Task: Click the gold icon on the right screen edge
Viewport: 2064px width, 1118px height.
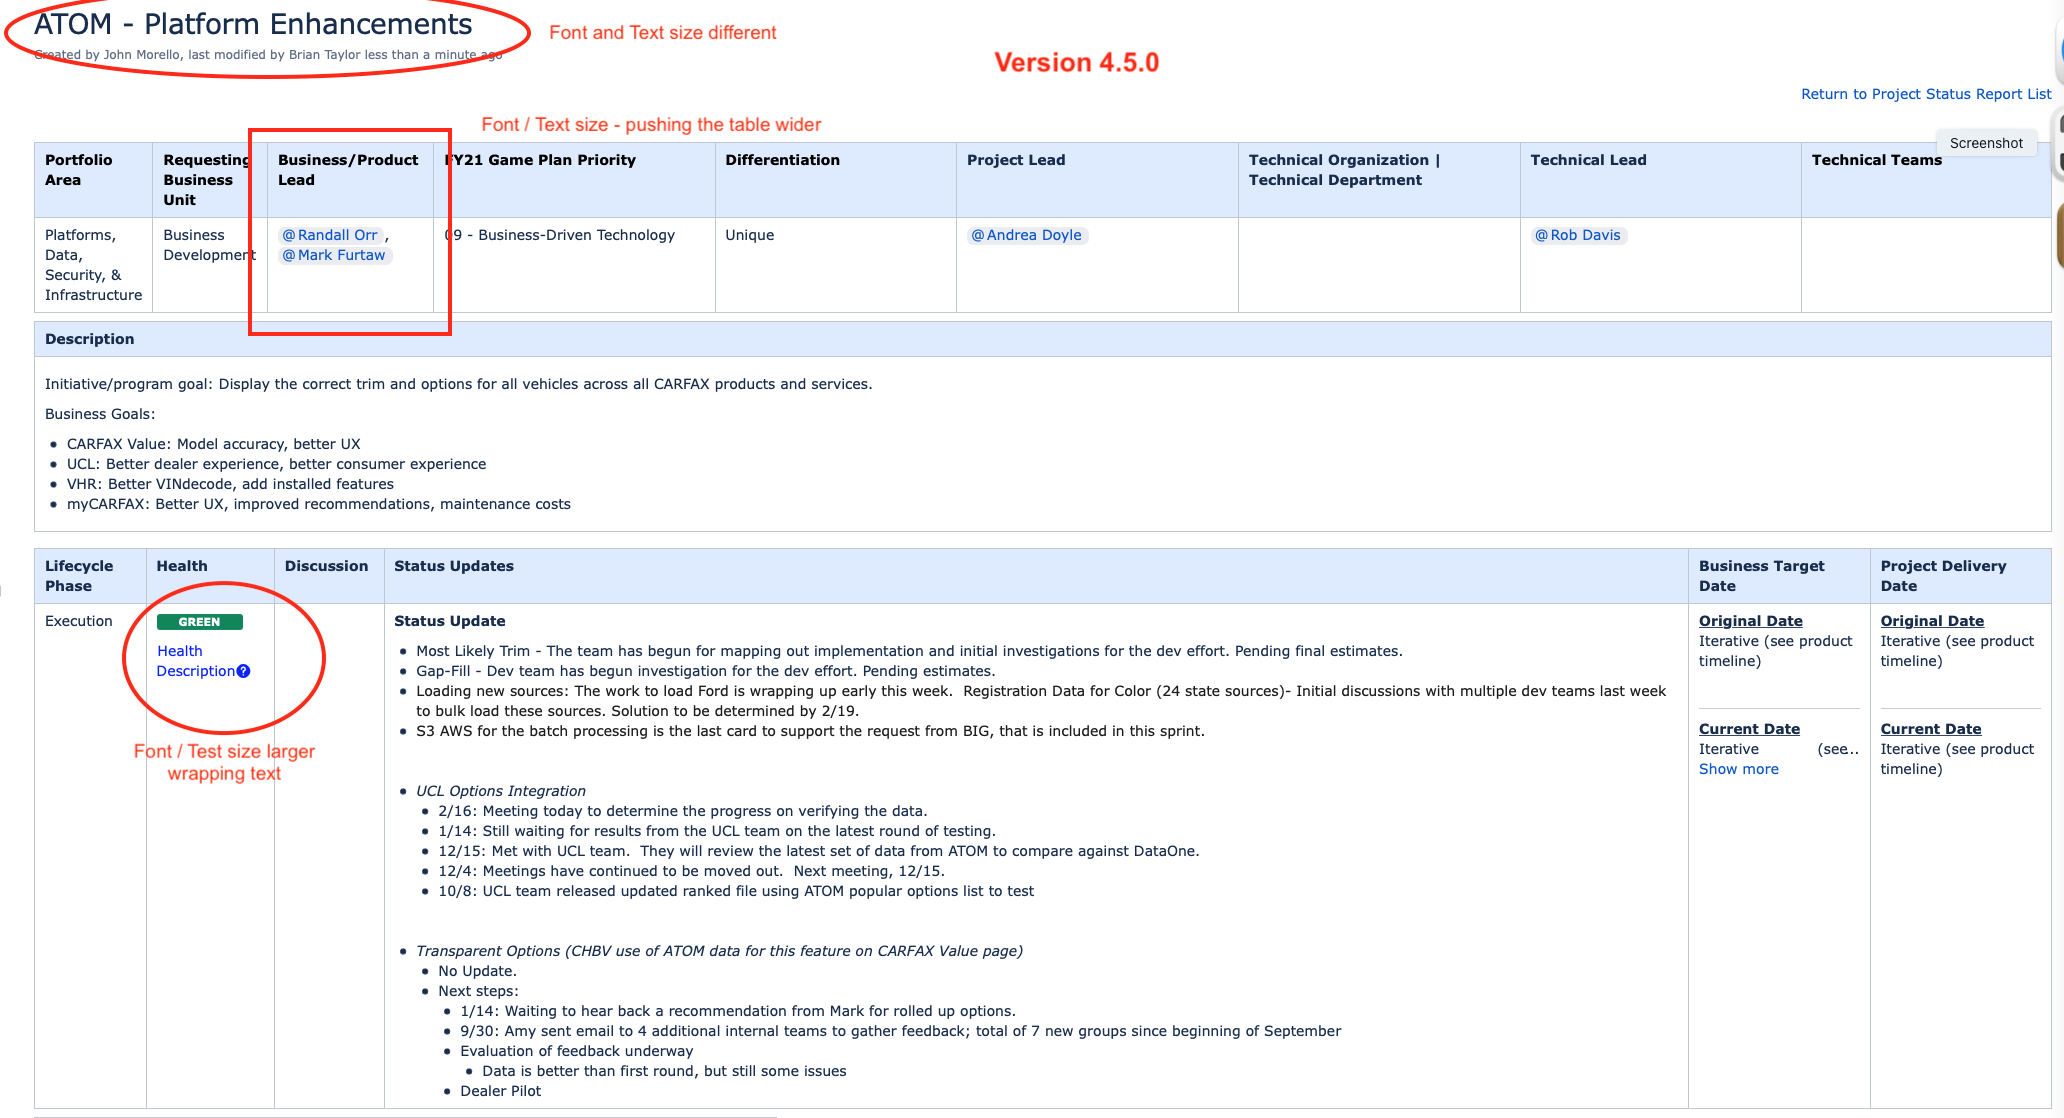Action: [2060, 235]
